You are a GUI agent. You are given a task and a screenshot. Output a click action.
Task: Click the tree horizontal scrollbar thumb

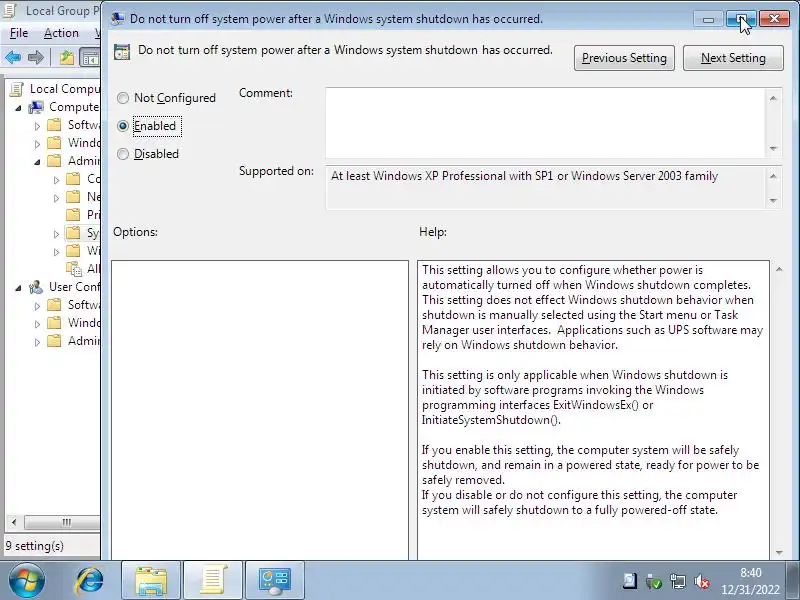tap(62, 522)
